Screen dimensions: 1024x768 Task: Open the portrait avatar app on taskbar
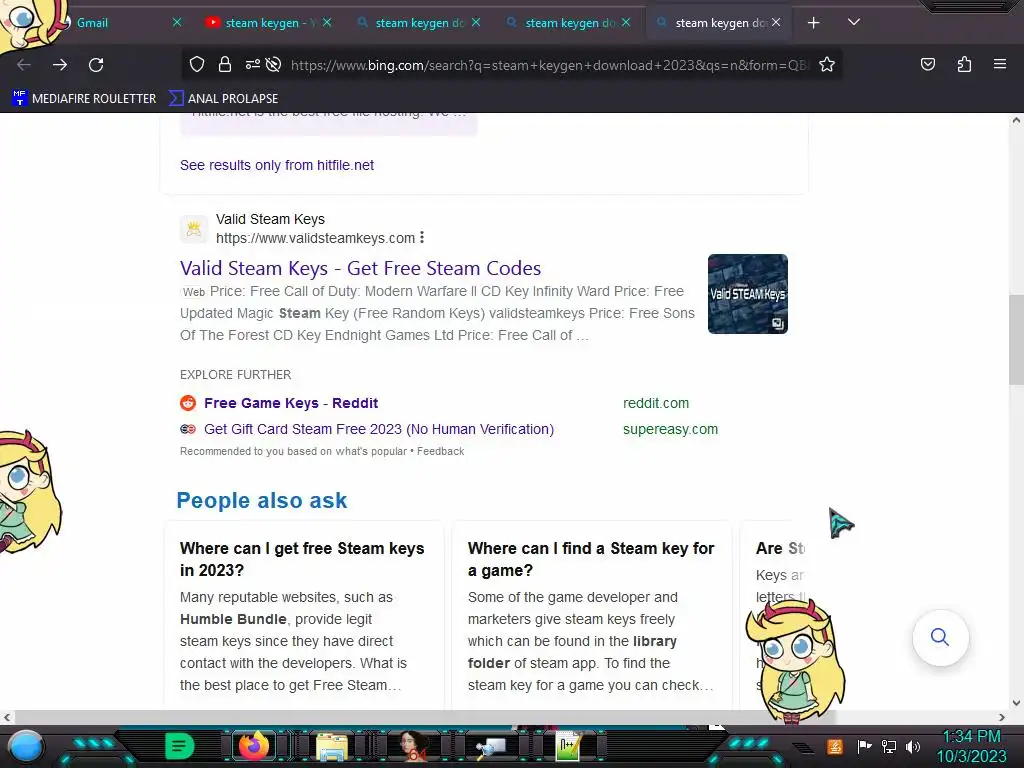413,746
